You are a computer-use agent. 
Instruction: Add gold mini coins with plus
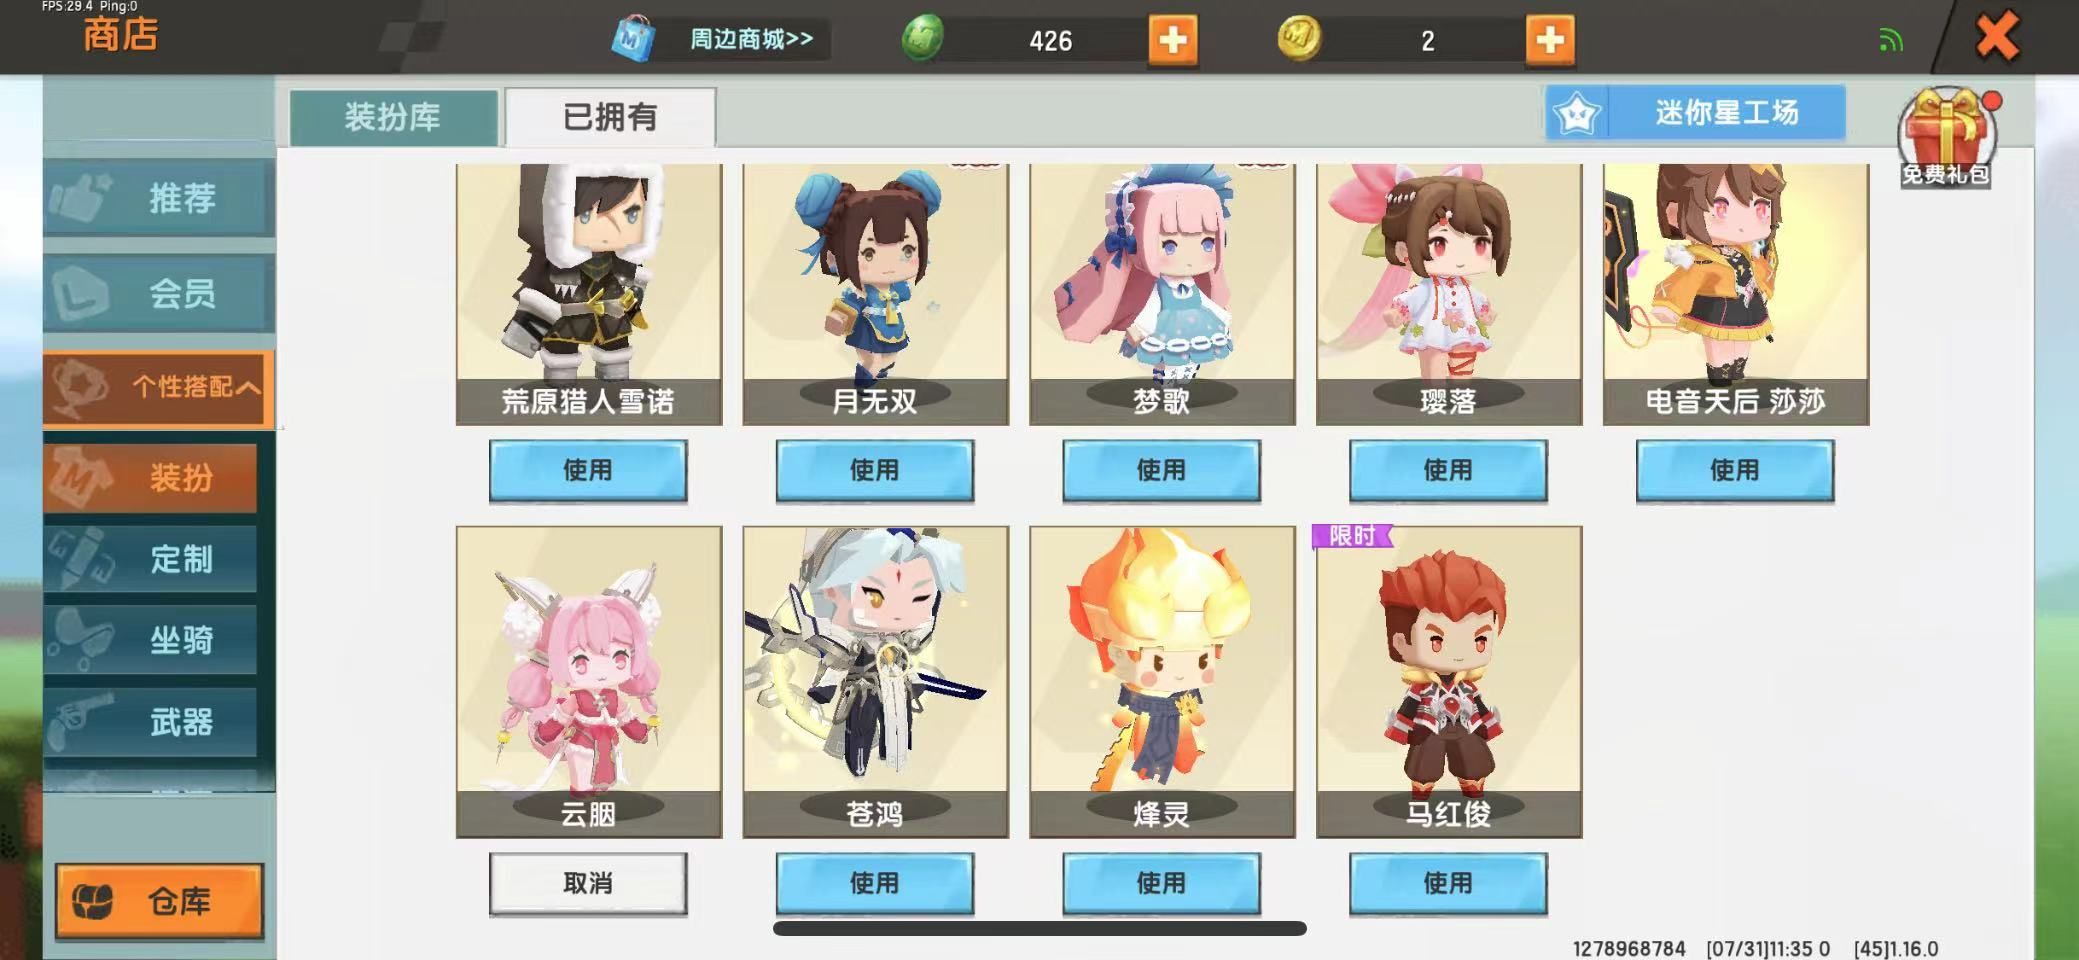pos(1550,40)
